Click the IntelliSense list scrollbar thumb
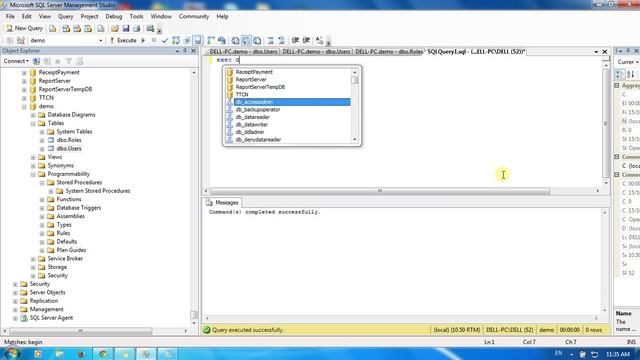The height and width of the screenshot is (360, 640). pos(355,80)
